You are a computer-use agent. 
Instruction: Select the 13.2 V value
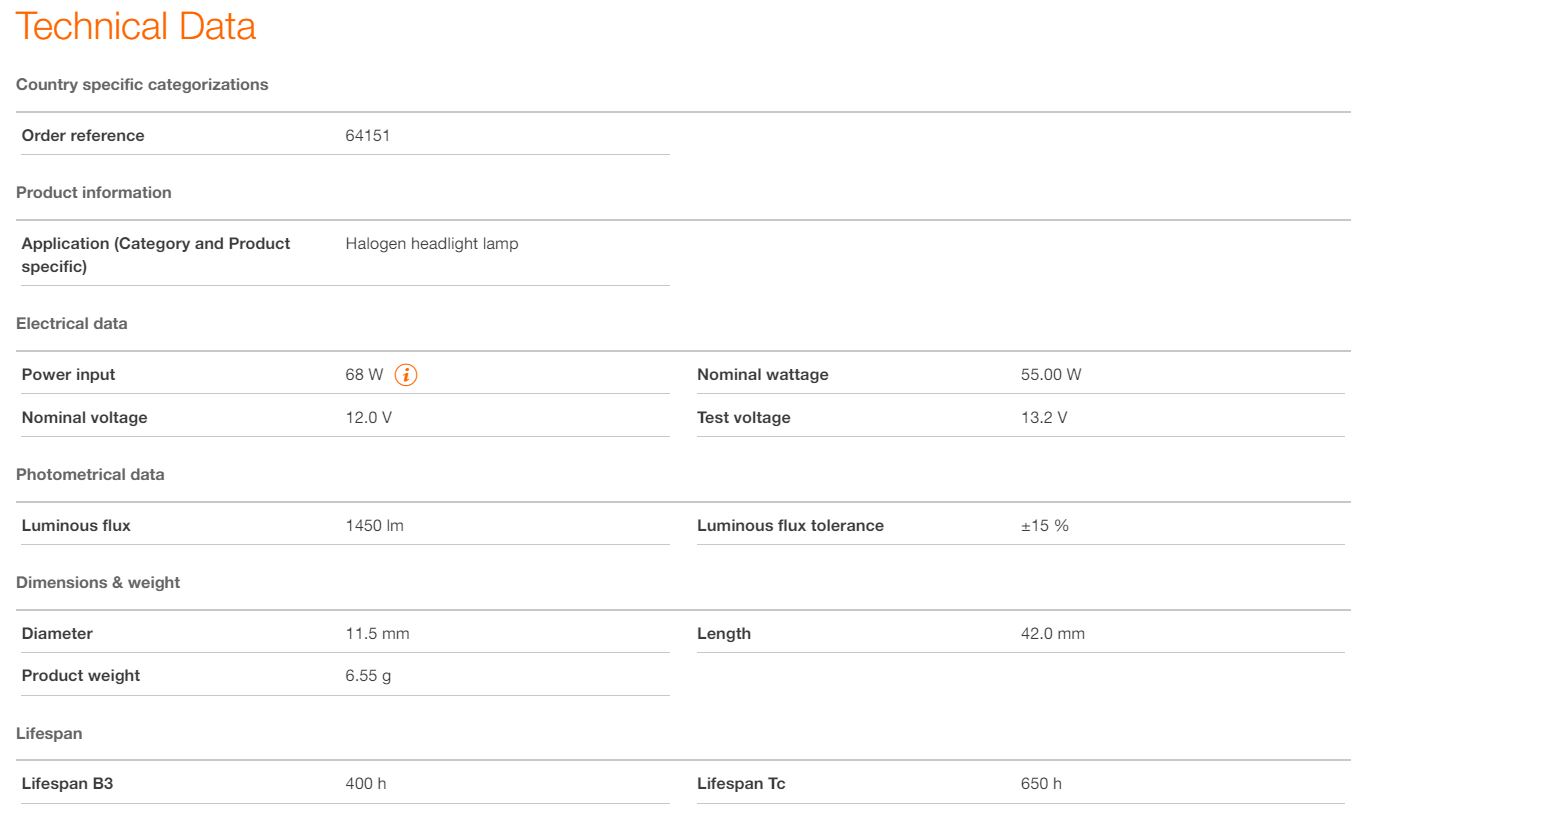(x=1044, y=418)
